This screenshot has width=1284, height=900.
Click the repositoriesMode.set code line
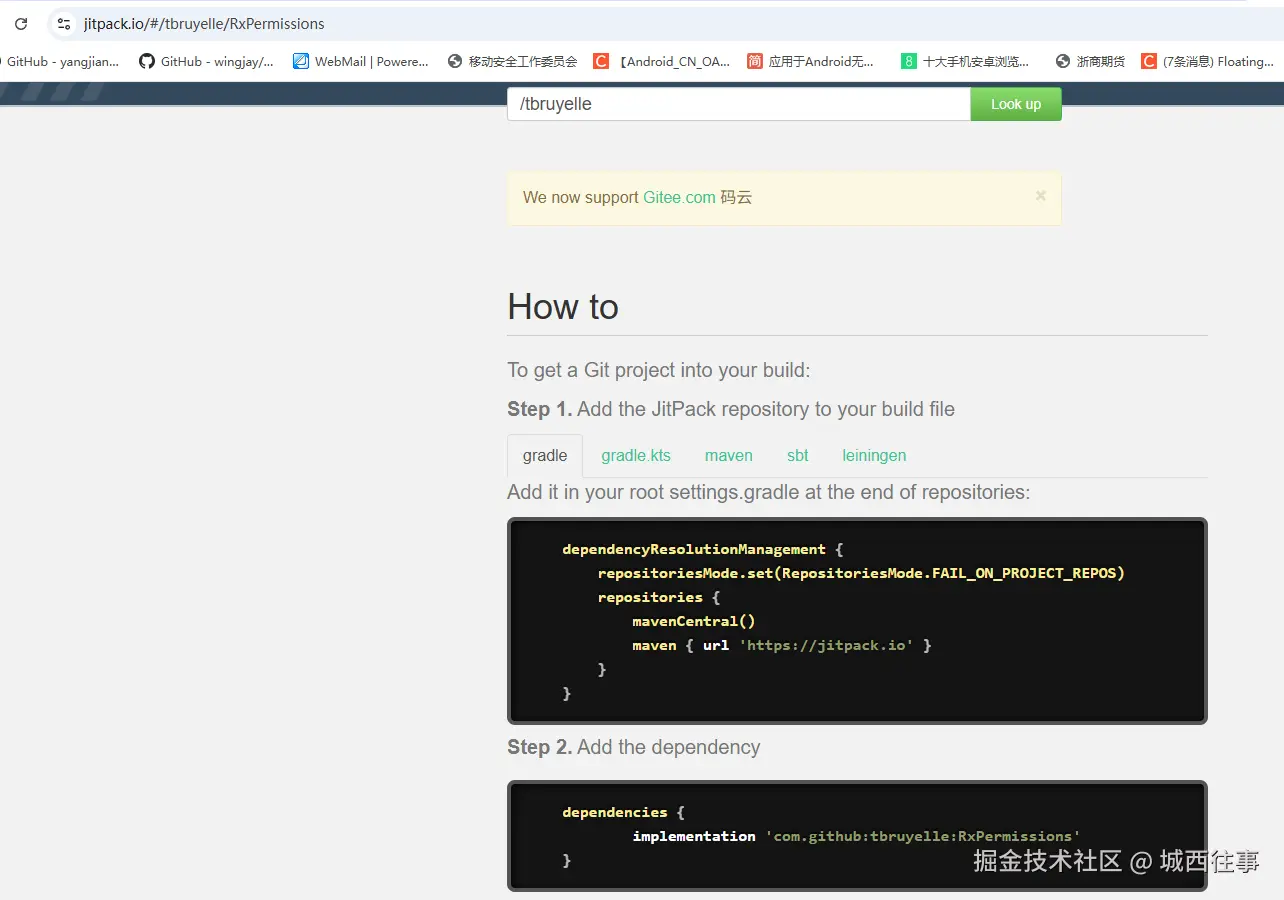click(861, 573)
